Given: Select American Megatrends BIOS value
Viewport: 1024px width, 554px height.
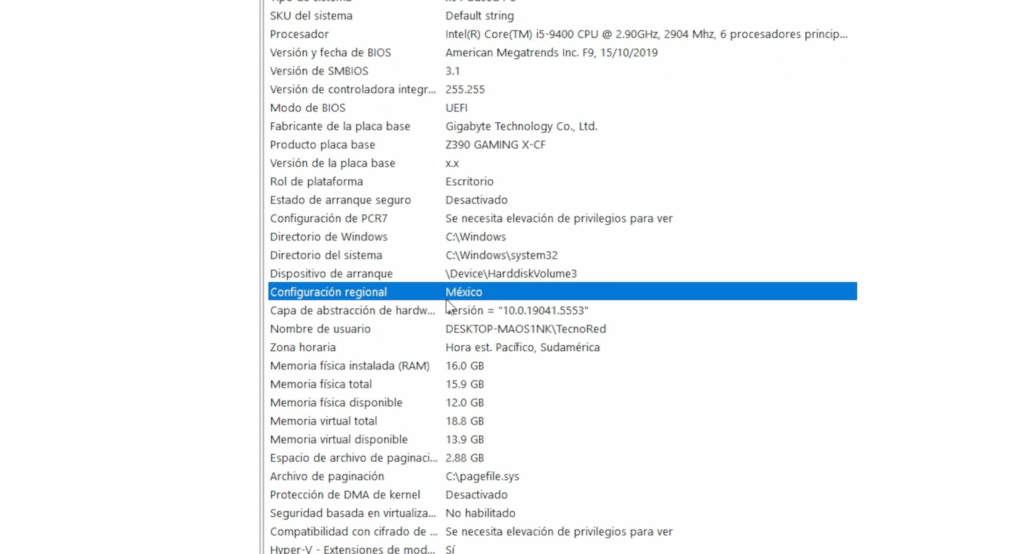Looking at the screenshot, I should point(551,52).
